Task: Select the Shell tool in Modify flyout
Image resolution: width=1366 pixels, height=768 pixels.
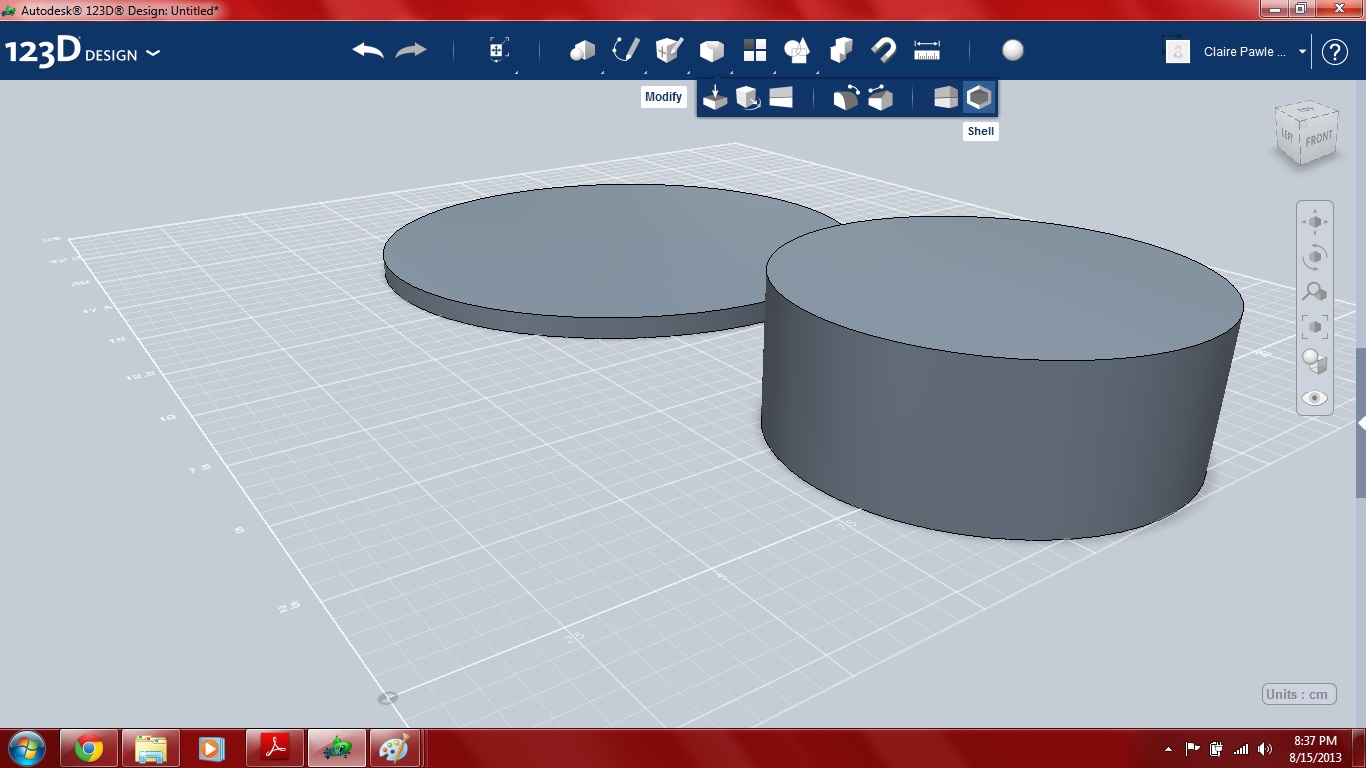Action: click(x=979, y=98)
